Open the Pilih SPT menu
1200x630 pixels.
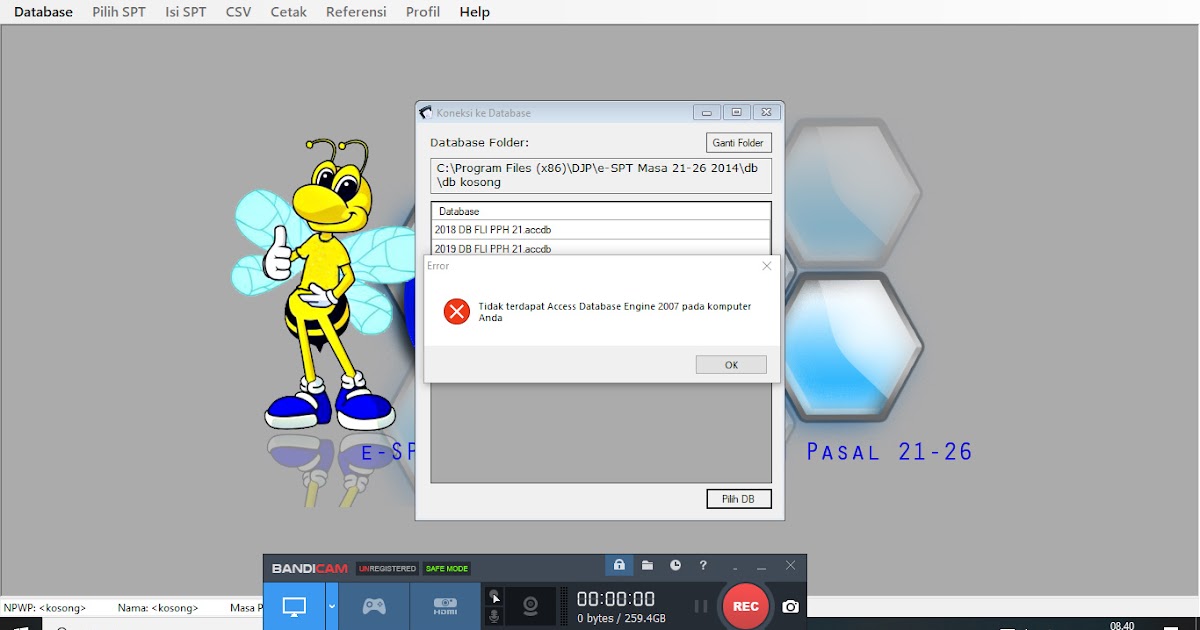click(119, 12)
